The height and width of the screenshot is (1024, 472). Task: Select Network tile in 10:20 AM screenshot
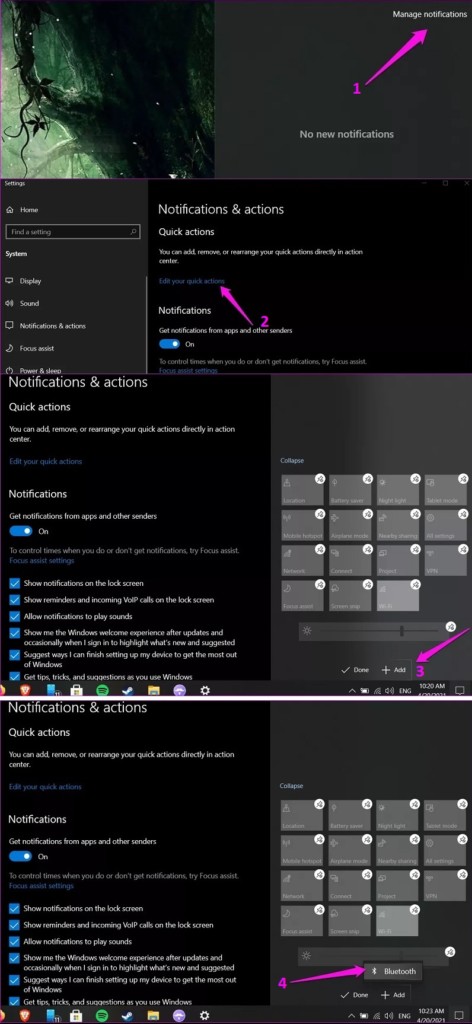click(302, 560)
